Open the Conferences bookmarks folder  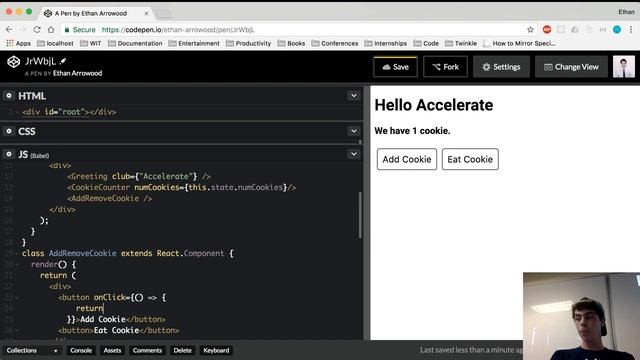tap(335, 43)
